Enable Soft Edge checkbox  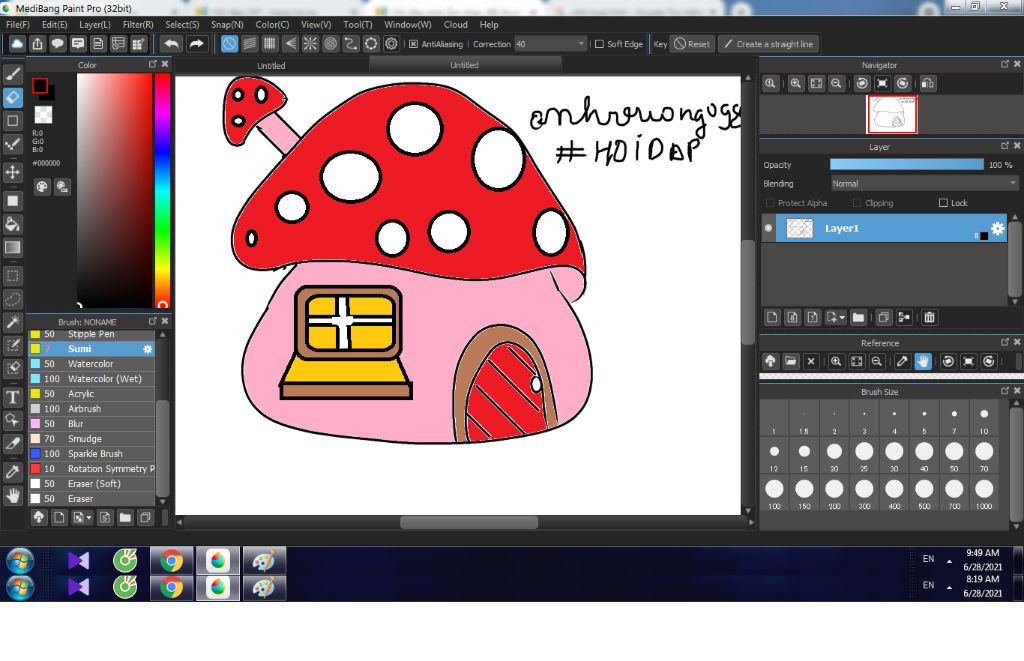(599, 44)
